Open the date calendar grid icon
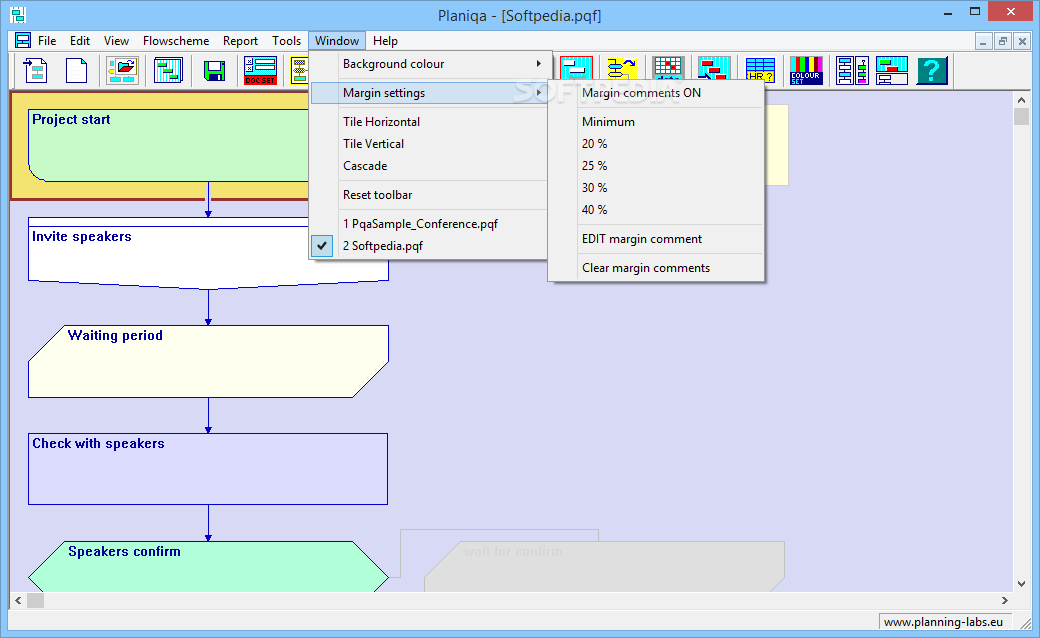The height and width of the screenshot is (638, 1040). [x=668, y=70]
